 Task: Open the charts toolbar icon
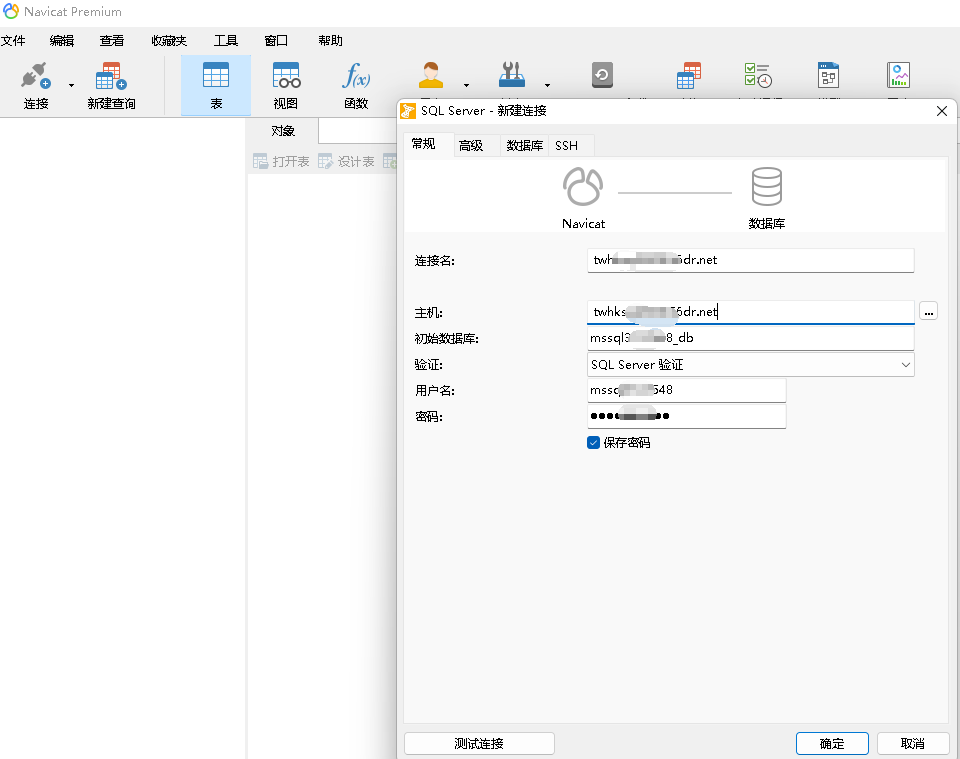(x=899, y=75)
